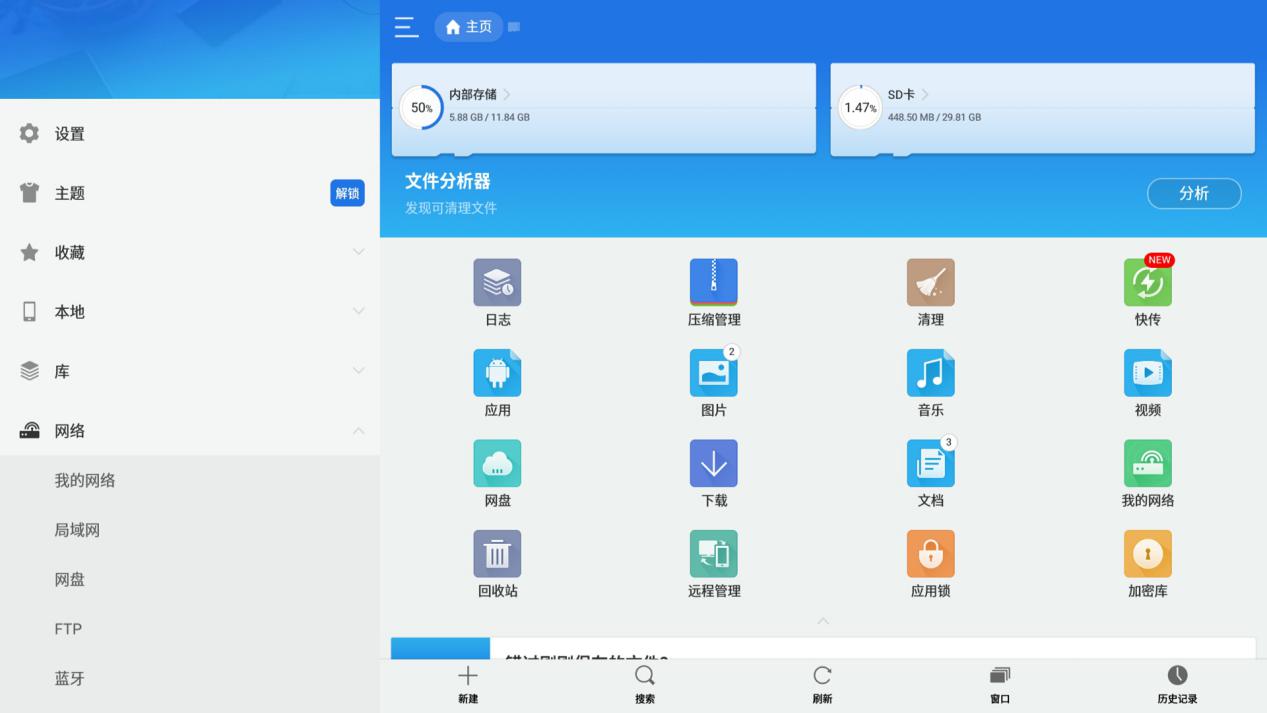Select 网盘 in sidebar network list
The height and width of the screenshot is (713, 1267).
click(x=190, y=580)
